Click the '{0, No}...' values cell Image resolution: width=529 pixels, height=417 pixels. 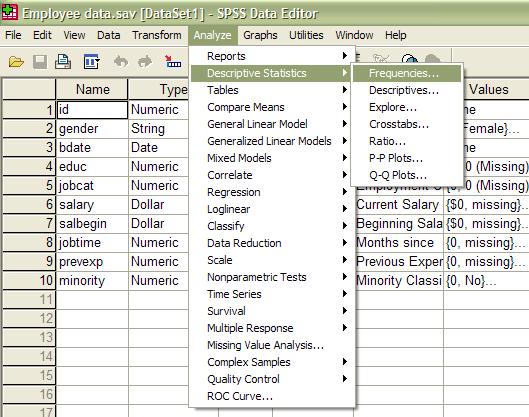pyautogui.click(x=486, y=280)
